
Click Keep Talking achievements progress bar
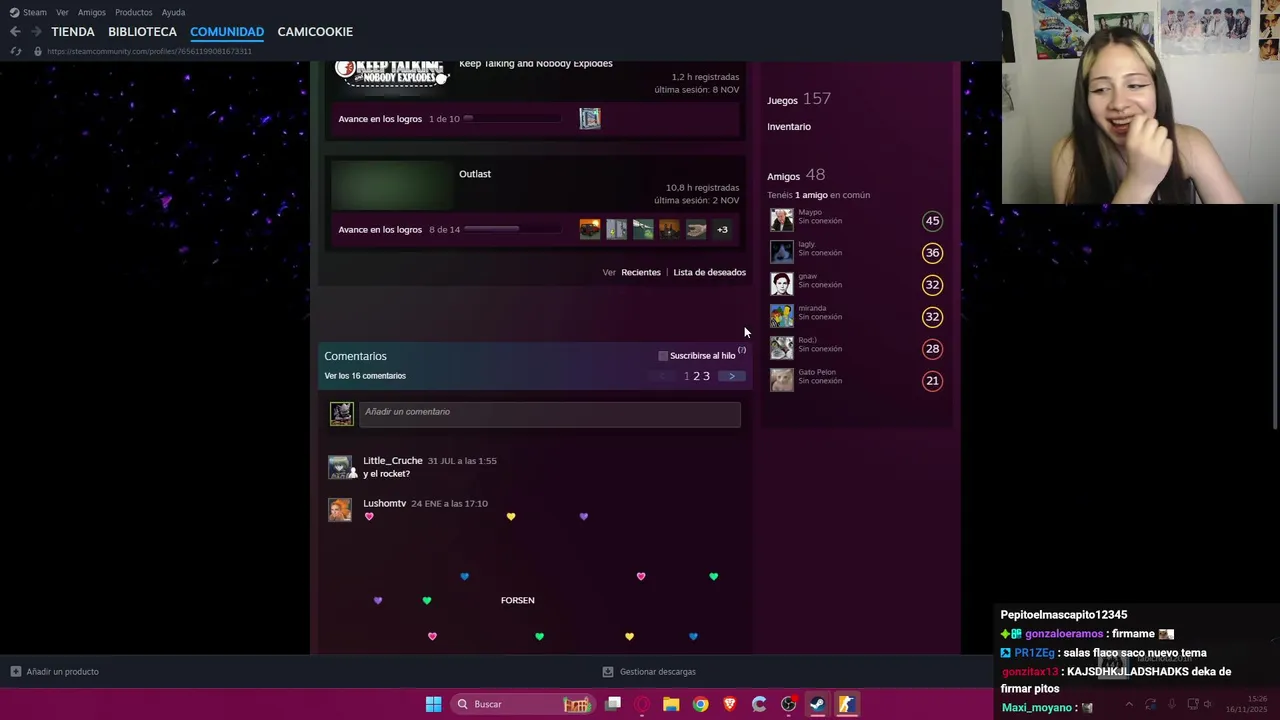coord(511,119)
